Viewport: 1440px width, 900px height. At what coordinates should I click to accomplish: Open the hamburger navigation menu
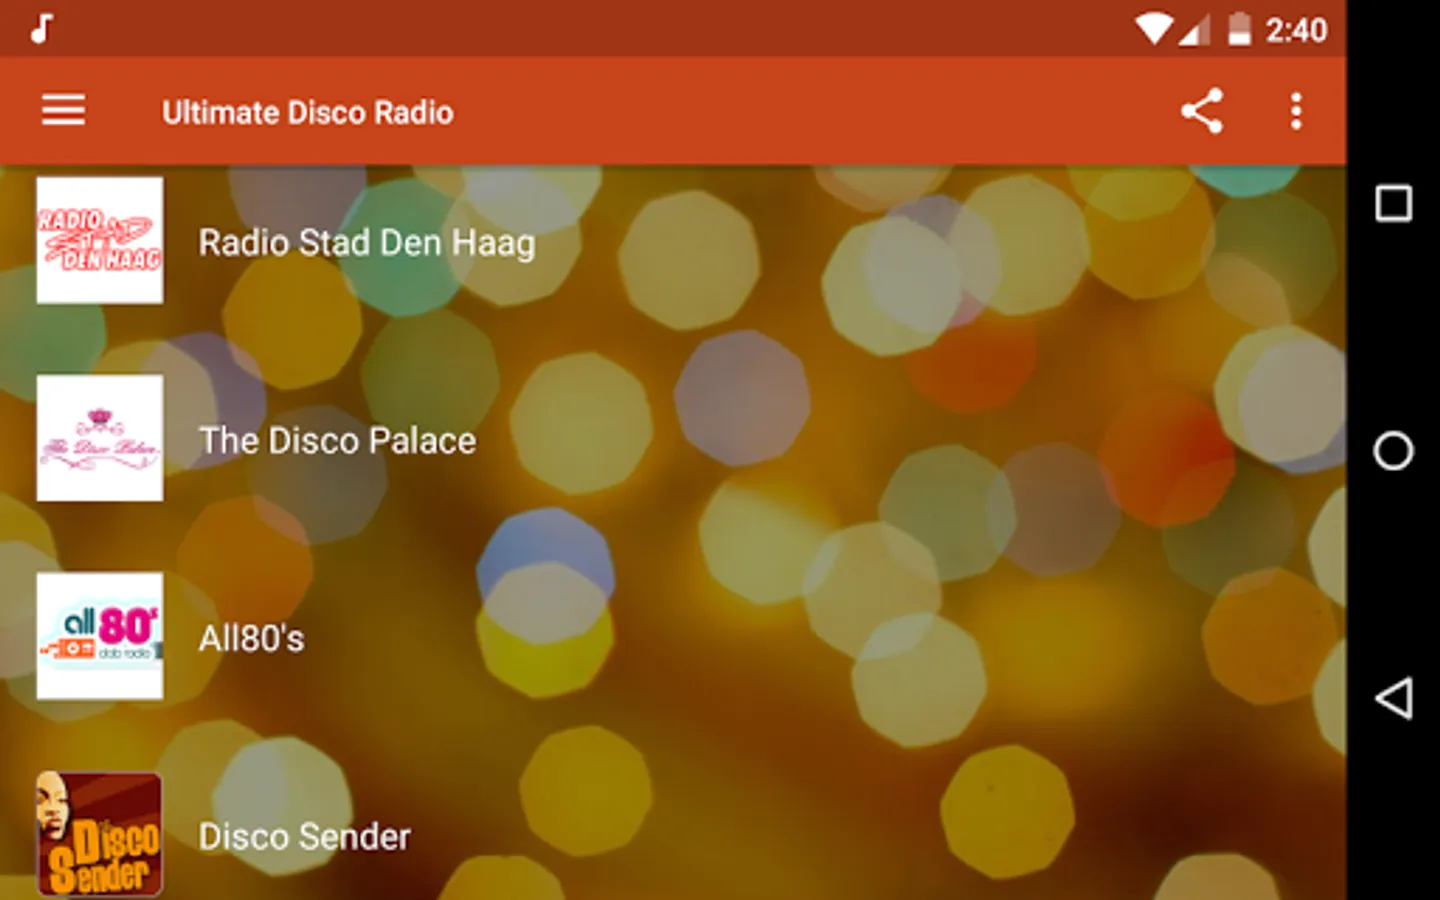pyautogui.click(x=63, y=110)
